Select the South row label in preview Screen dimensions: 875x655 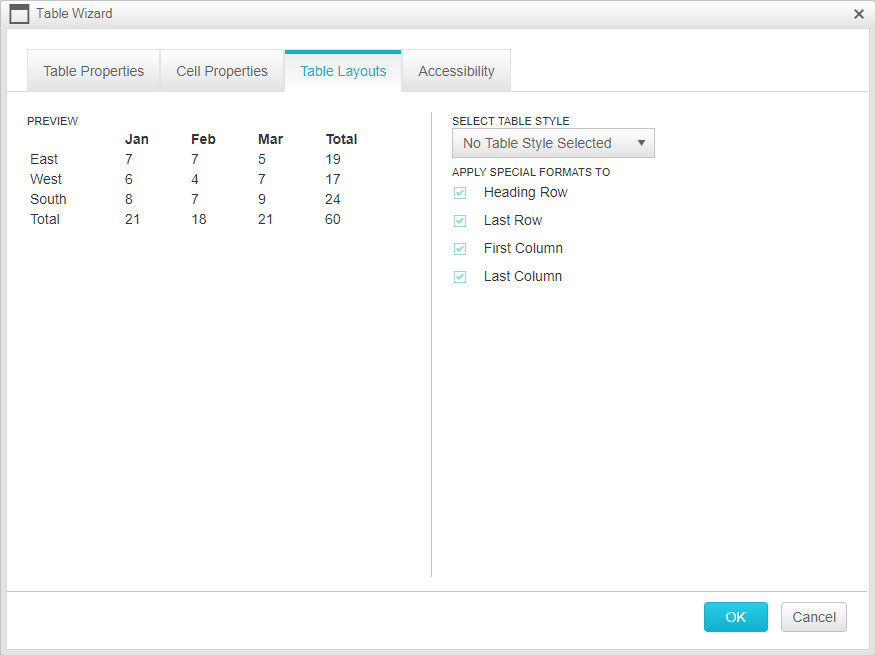pos(48,199)
